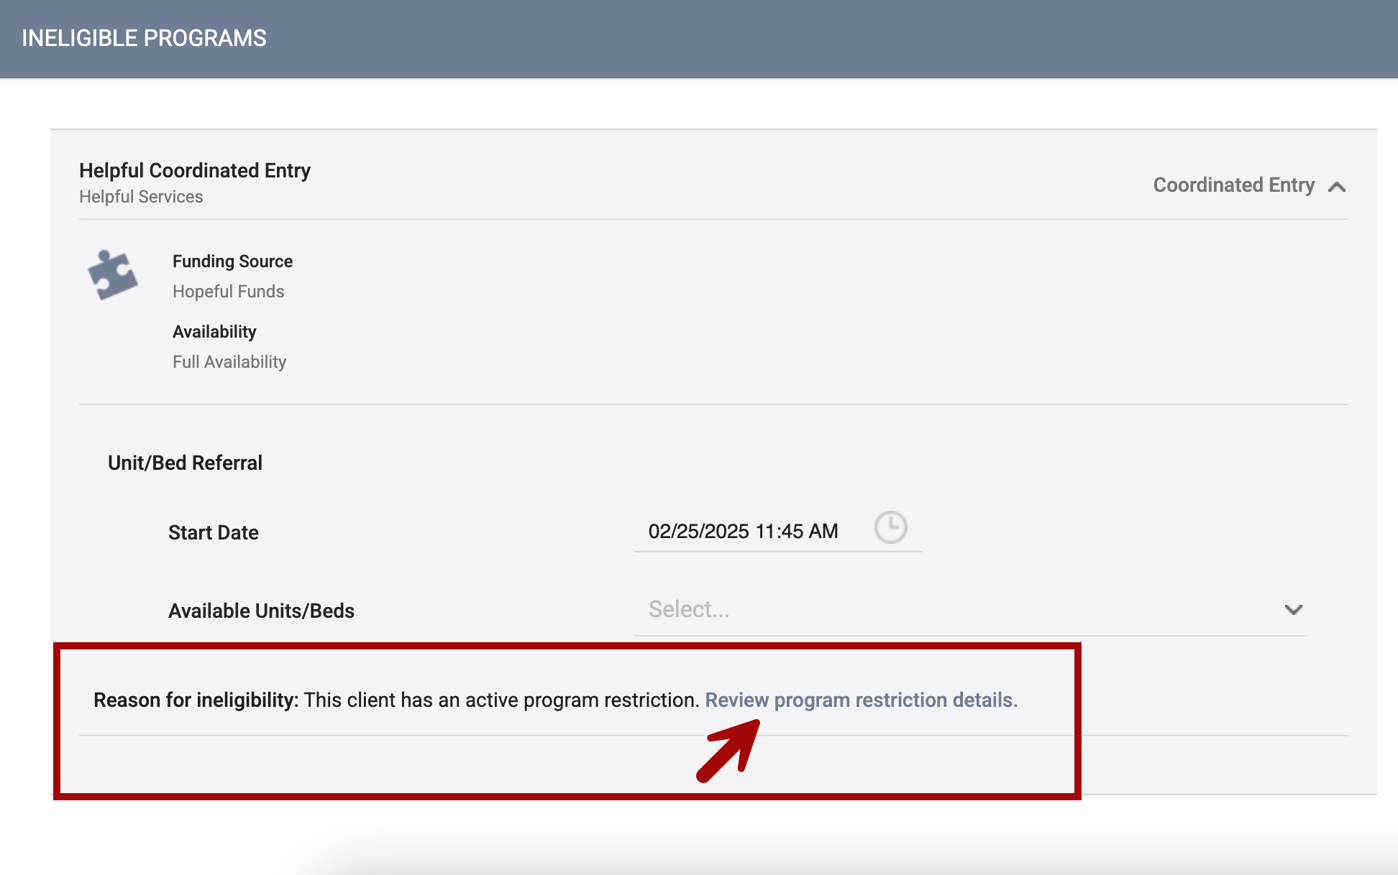Click the 02/25/2025 date value
This screenshot has height=875, width=1398.
click(742, 531)
